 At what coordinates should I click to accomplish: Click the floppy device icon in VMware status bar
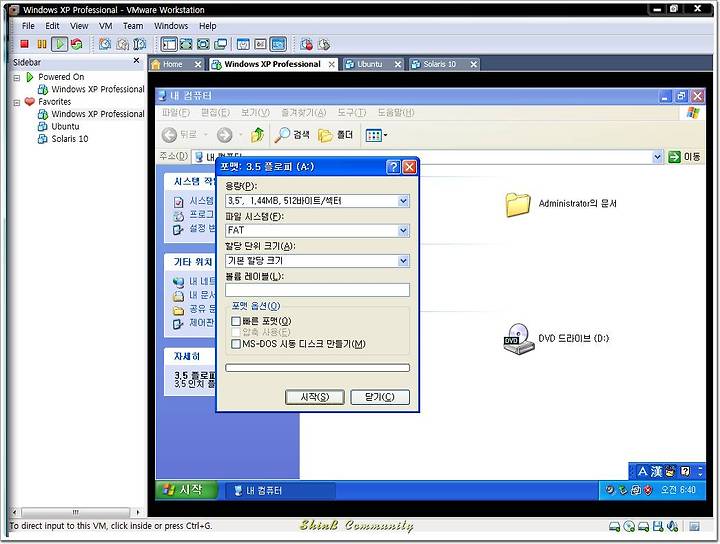(x=658, y=526)
